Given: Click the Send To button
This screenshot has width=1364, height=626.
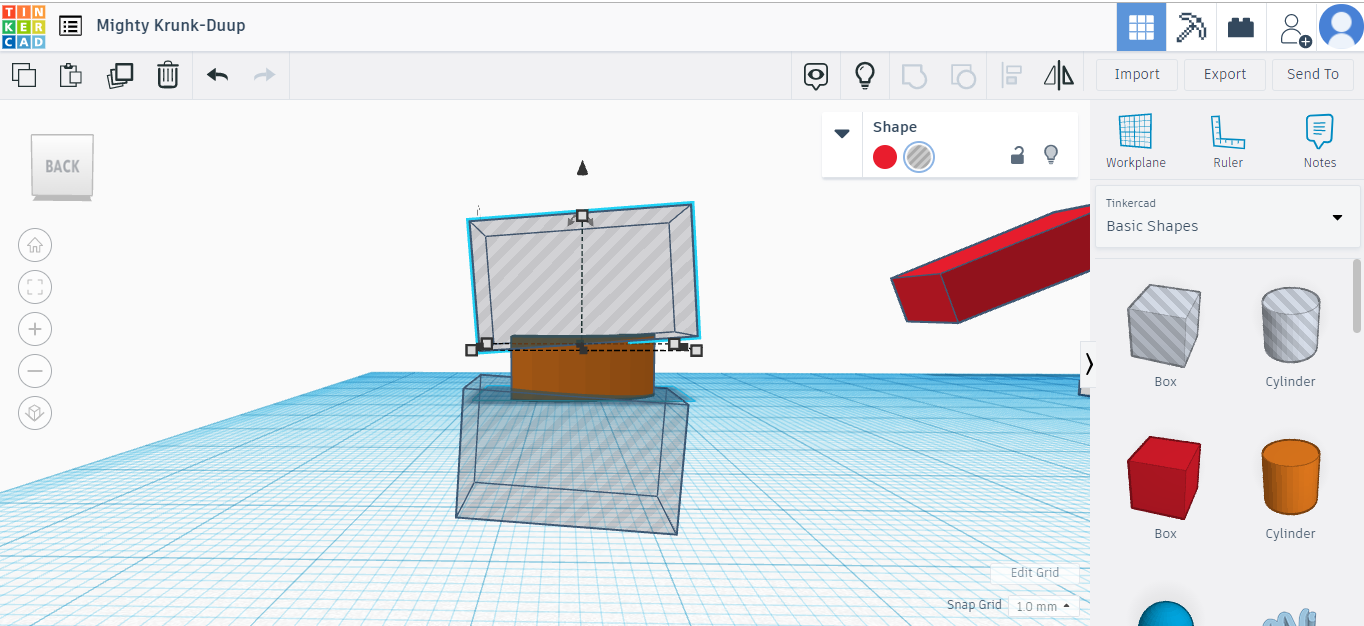Looking at the screenshot, I should 1313,74.
